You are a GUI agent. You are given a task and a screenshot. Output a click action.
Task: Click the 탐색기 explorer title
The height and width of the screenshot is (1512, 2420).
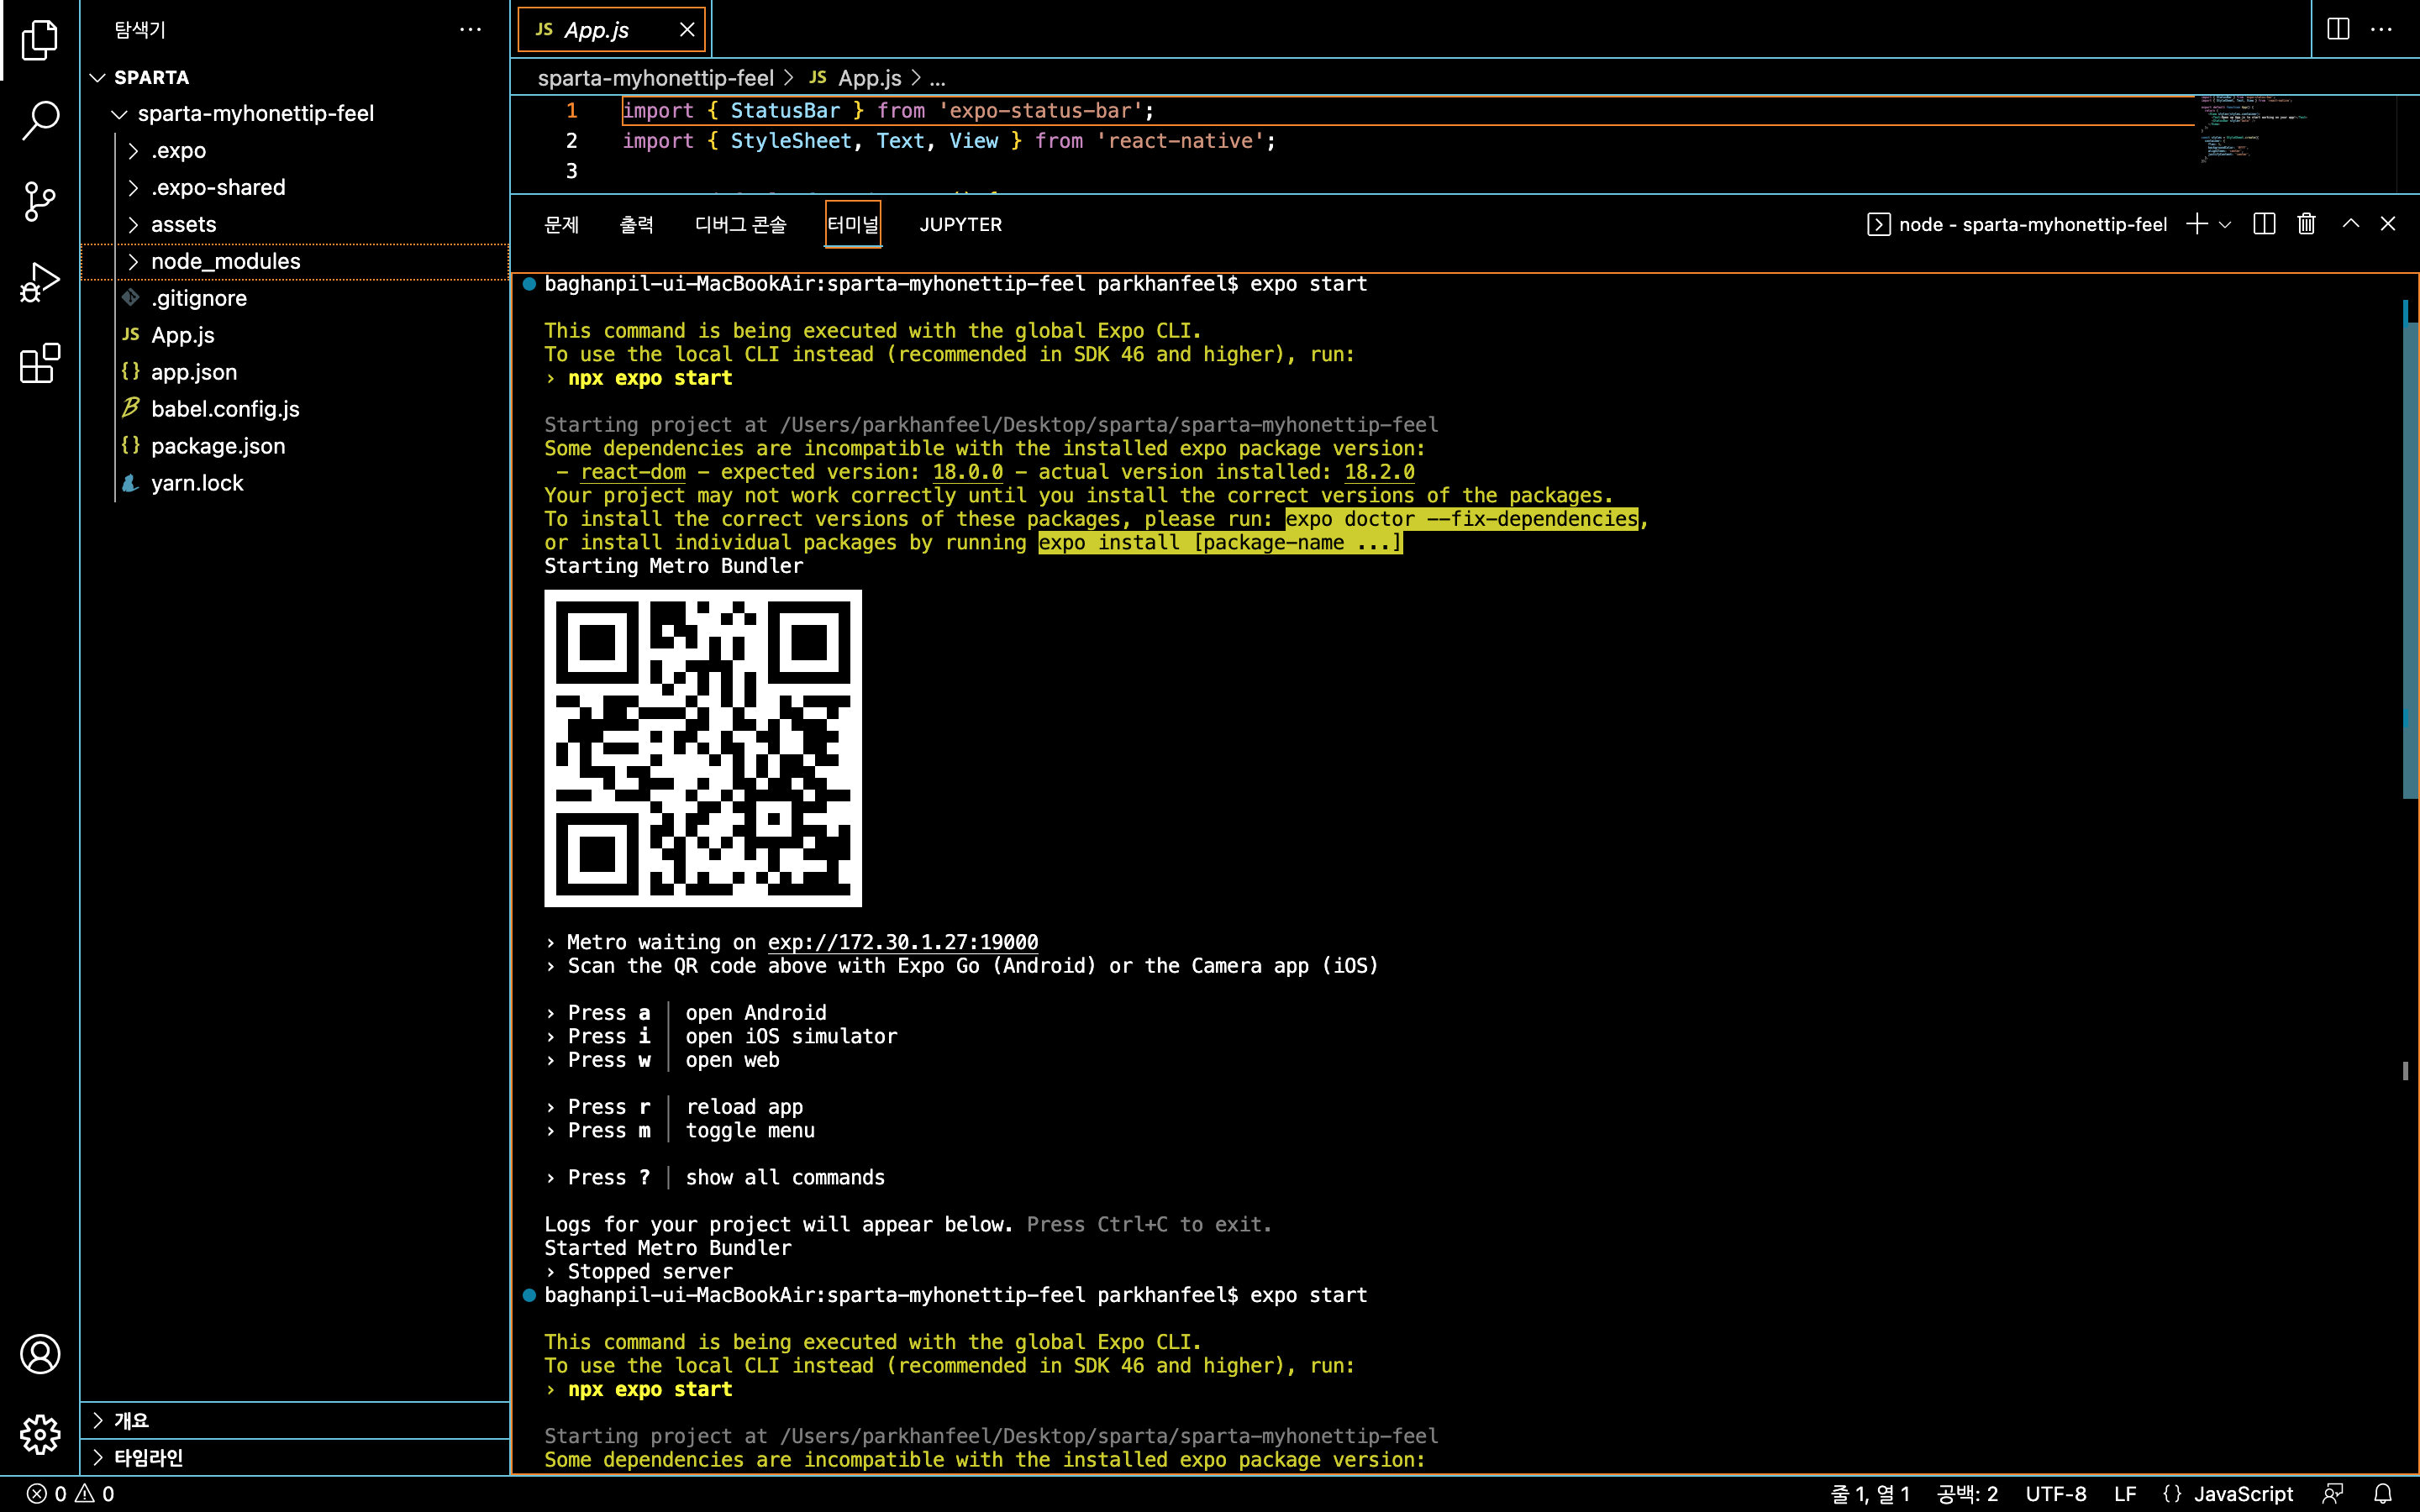[x=140, y=30]
